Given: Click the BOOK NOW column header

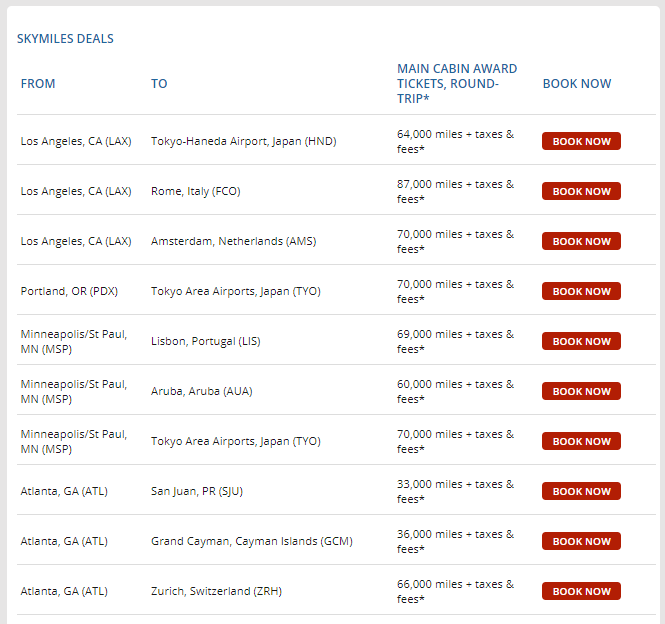Looking at the screenshot, I should (x=577, y=84).
